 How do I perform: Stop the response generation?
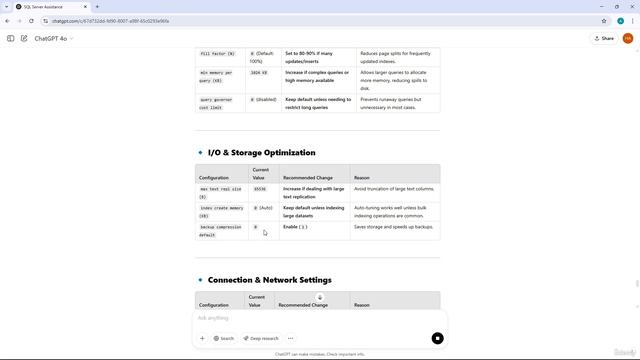click(438, 338)
